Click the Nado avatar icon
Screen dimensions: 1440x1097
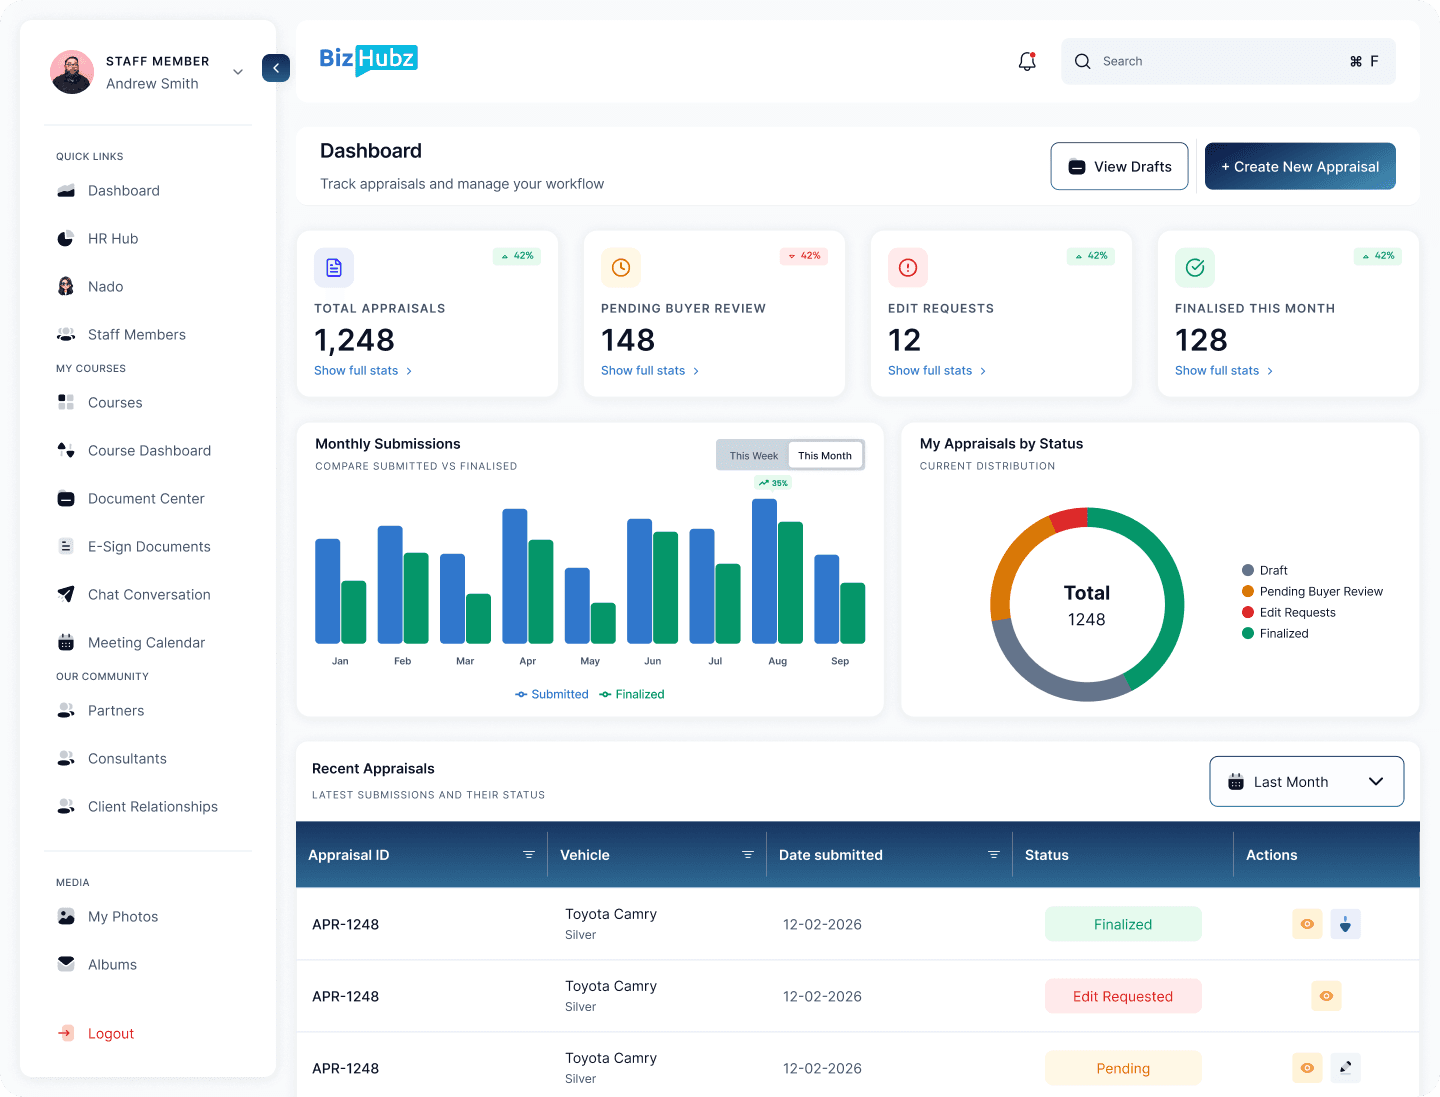[x=66, y=287]
